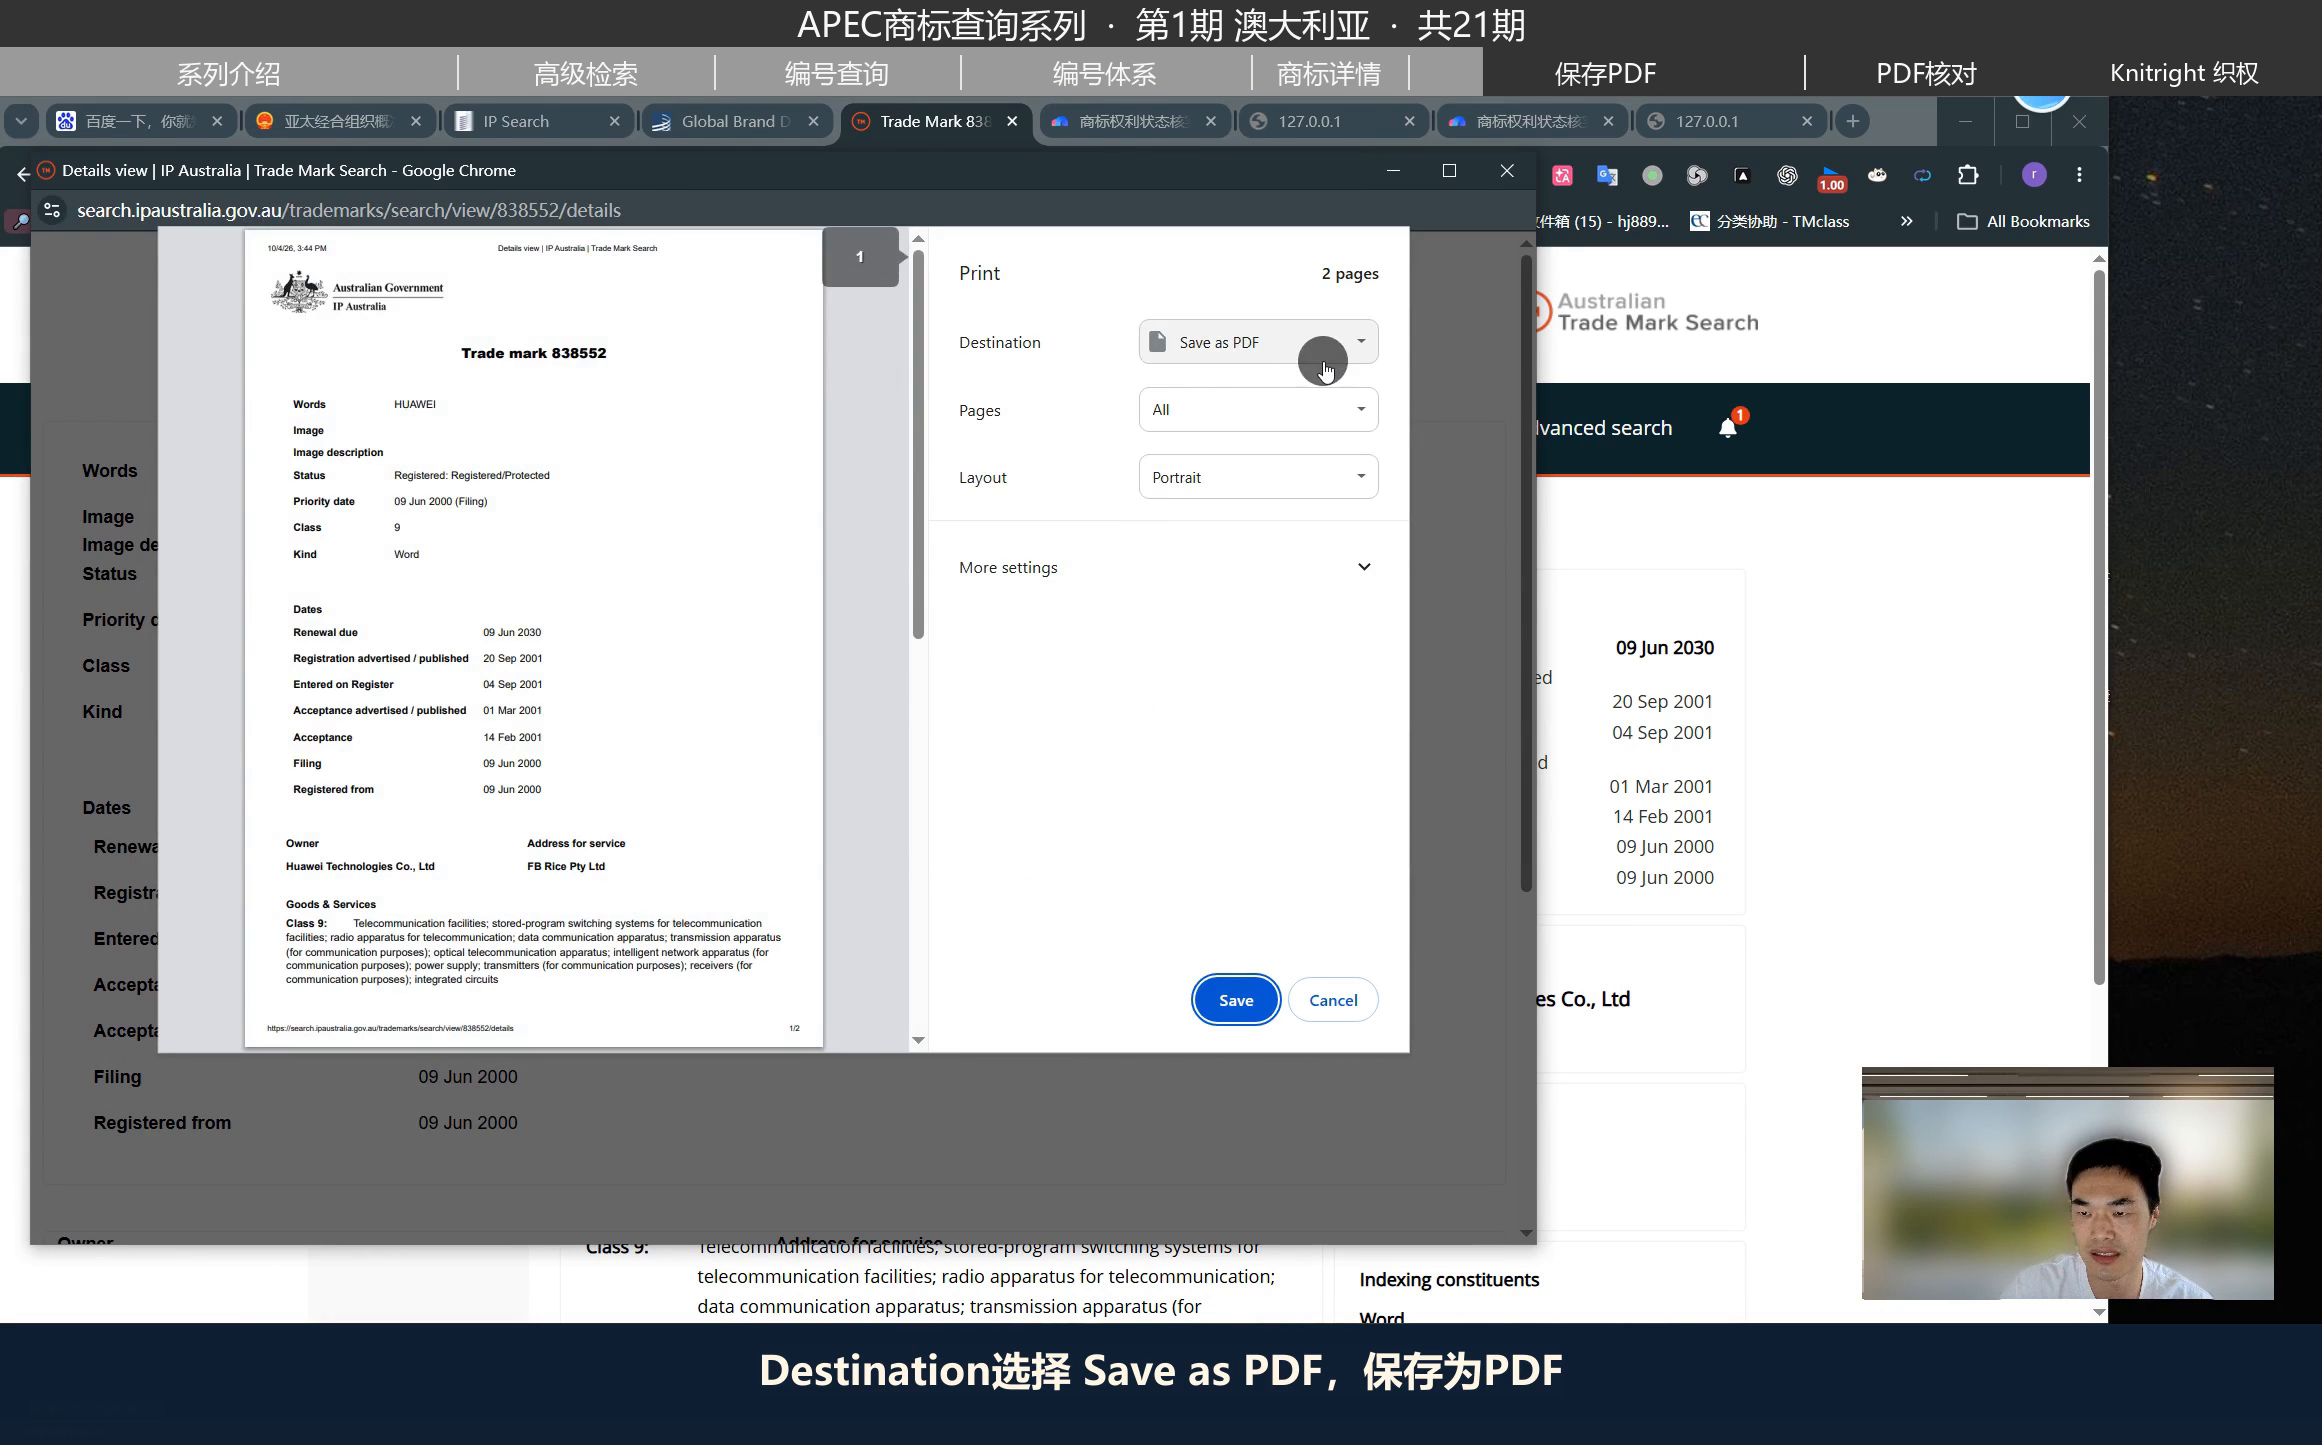Click preview scrollbar up arrow
This screenshot has width=2322, height=1445.
[918, 240]
